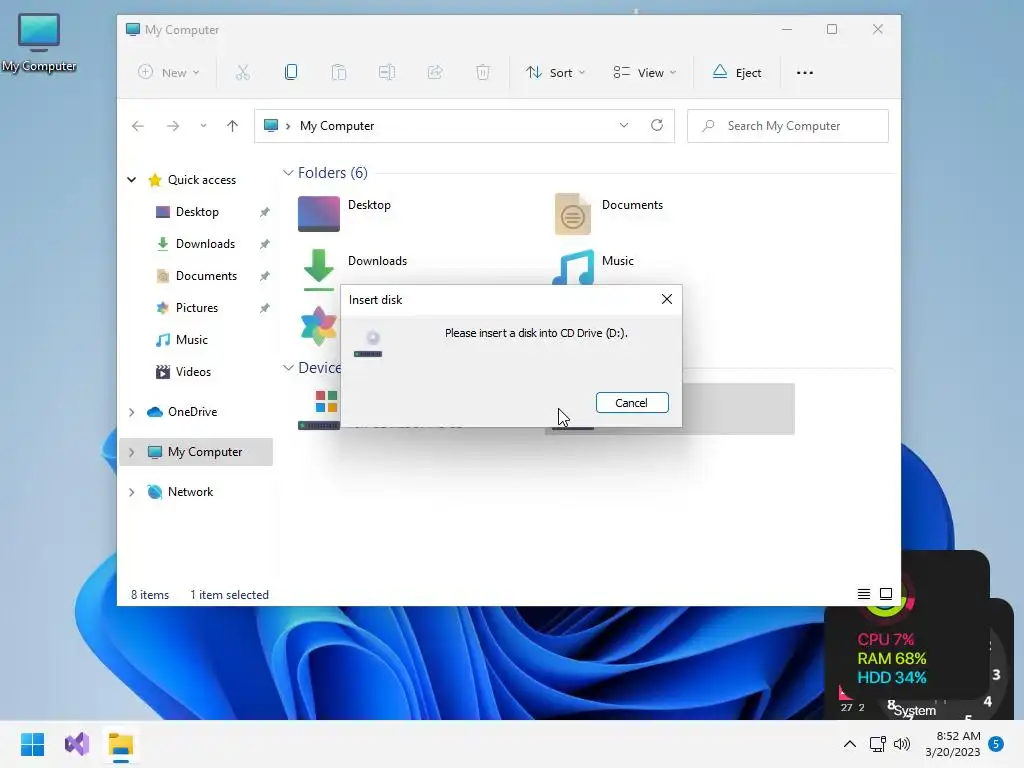The height and width of the screenshot is (768, 1024).
Task: Open Visual Studio from the taskbar
Action: coord(77,744)
